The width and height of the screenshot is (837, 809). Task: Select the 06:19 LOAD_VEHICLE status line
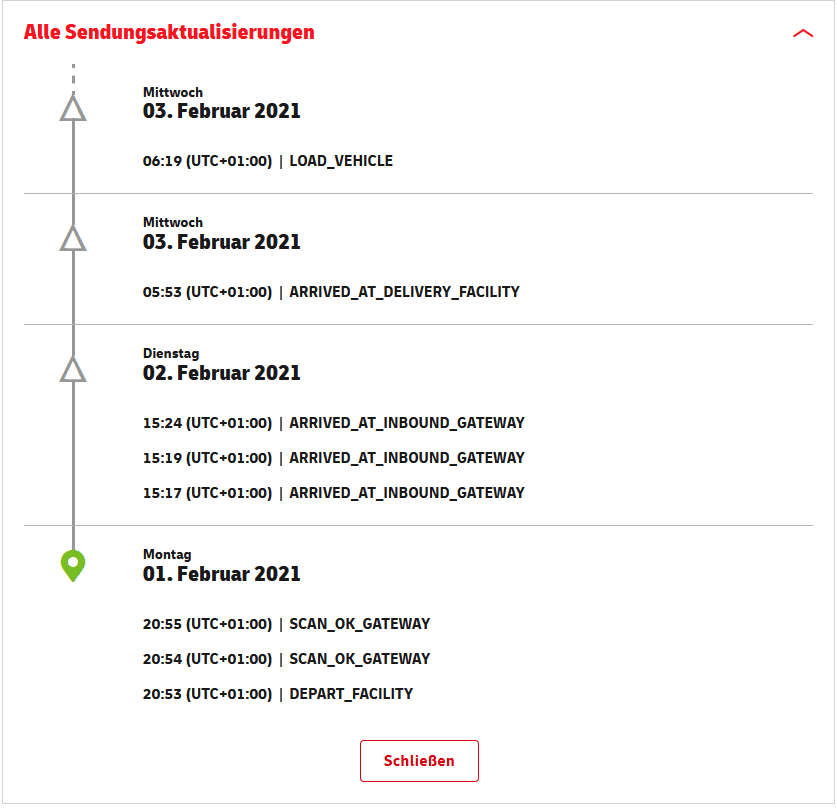[x=267, y=161]
